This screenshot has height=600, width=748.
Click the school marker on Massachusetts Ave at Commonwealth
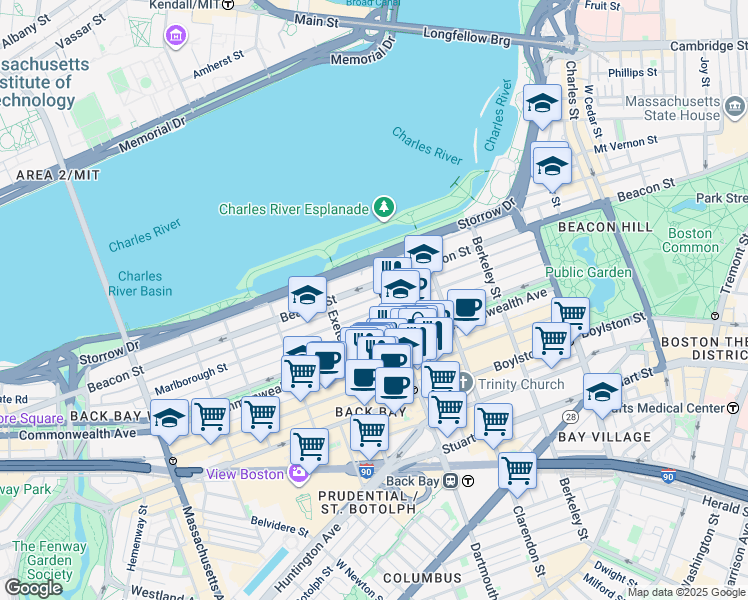[170, 422]
